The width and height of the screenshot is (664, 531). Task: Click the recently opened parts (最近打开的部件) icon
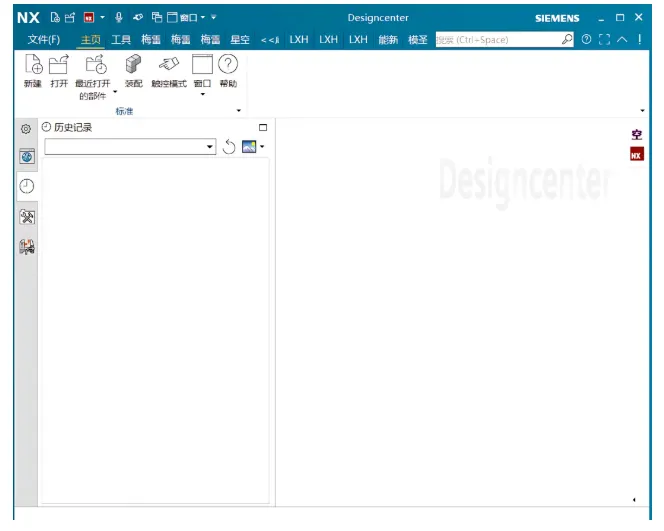[96, 64]
